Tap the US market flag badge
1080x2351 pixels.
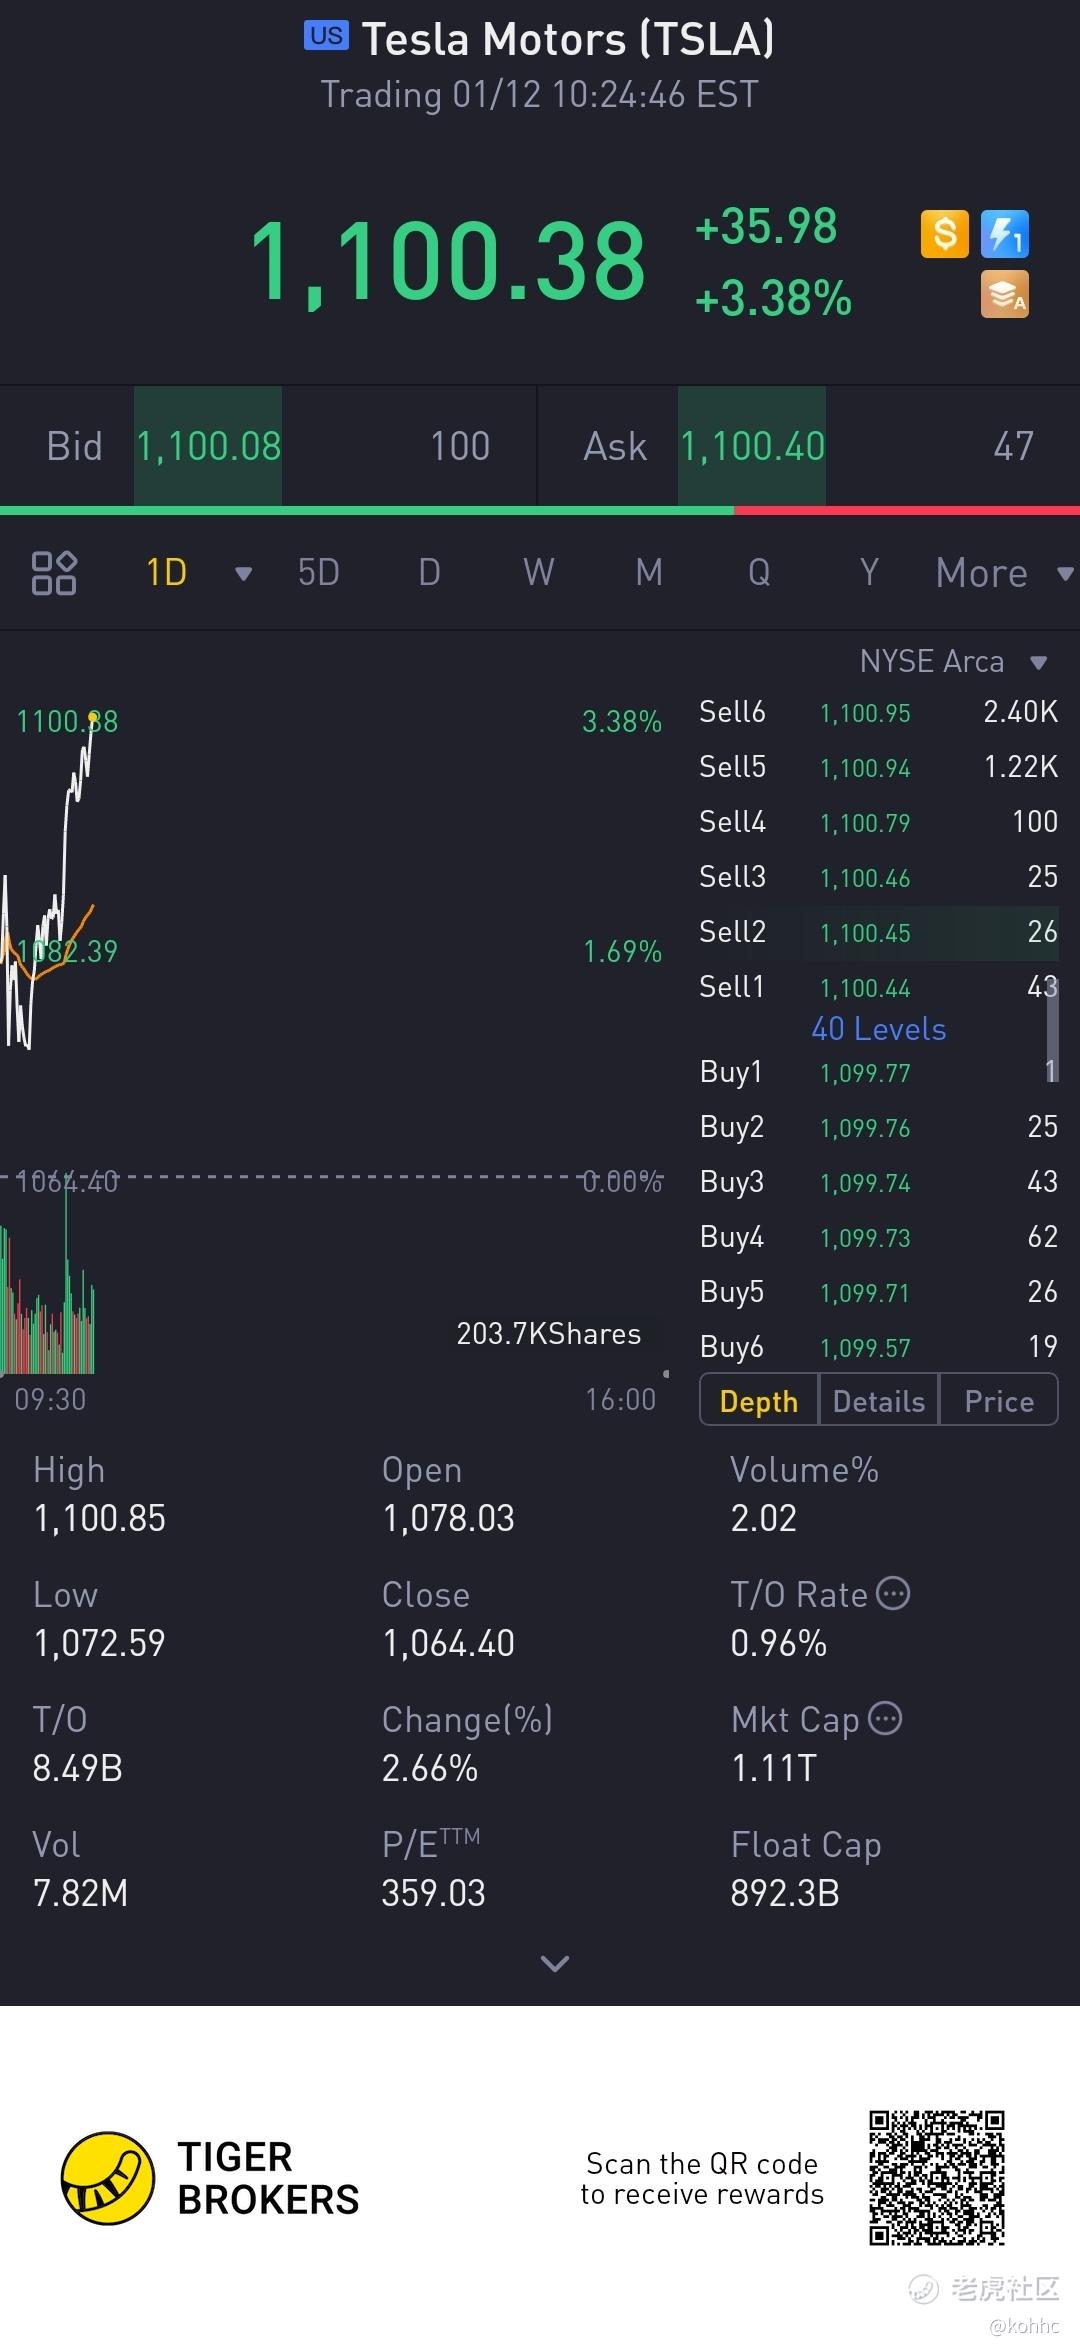[326, 37]
